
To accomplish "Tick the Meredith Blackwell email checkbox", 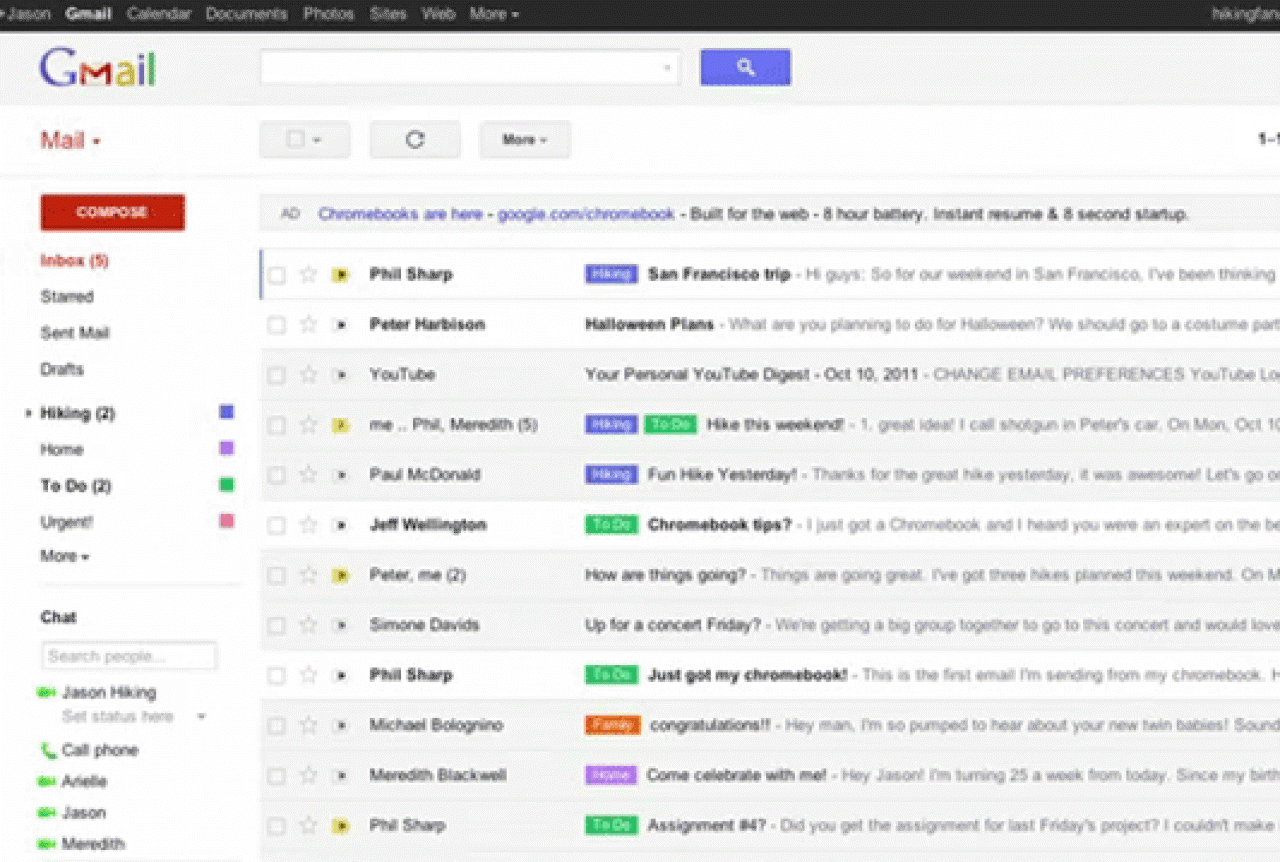I will click(277, 776).
